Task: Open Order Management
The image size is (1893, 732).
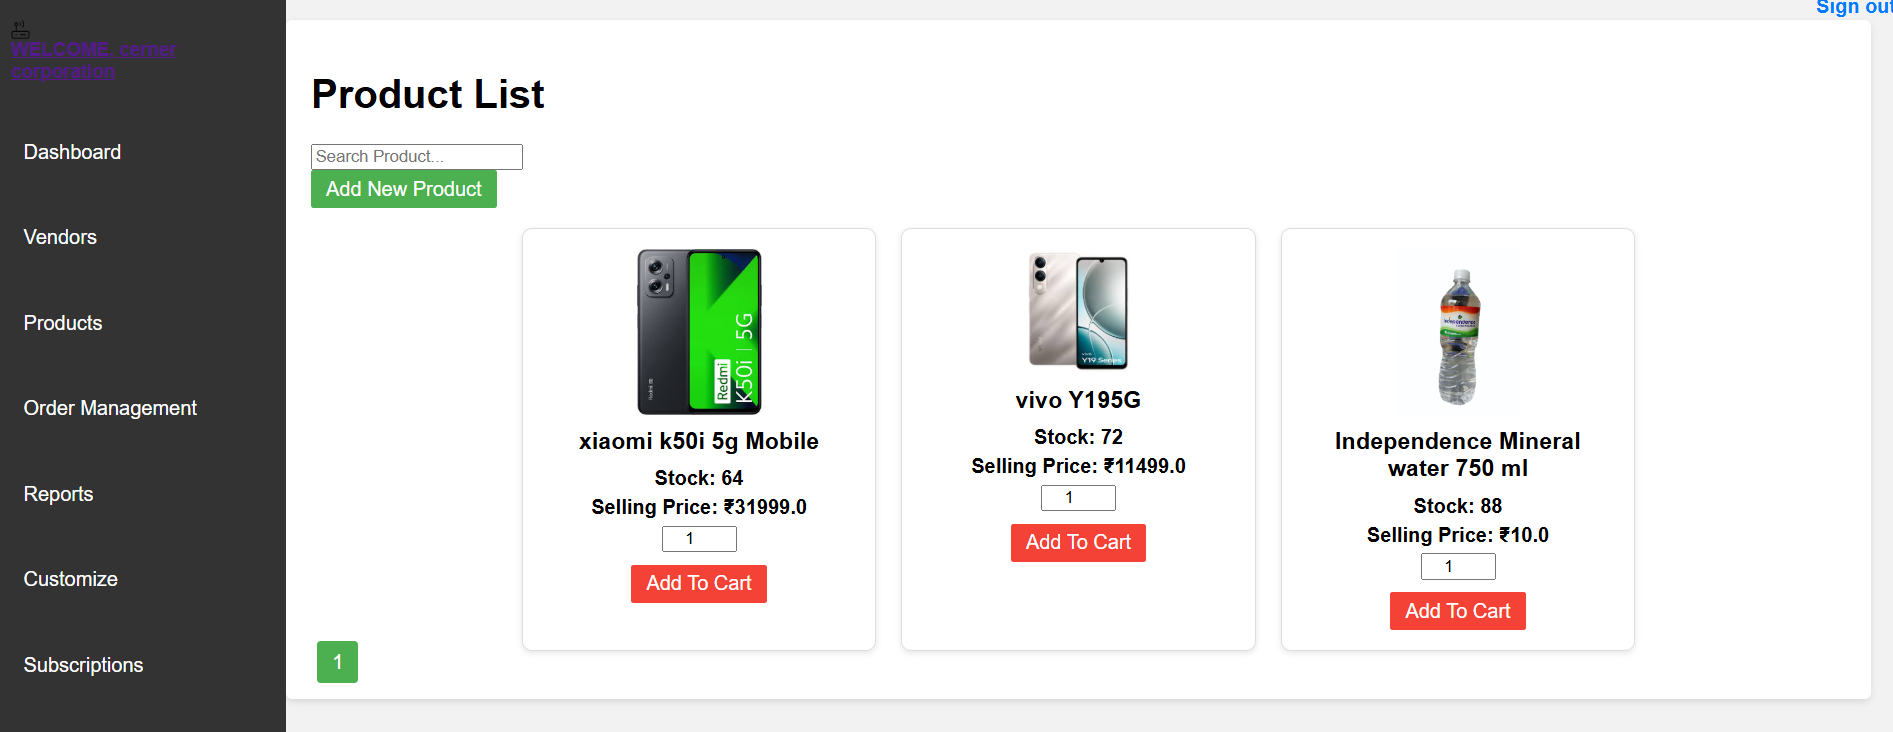Action: [x=109, y=407]
